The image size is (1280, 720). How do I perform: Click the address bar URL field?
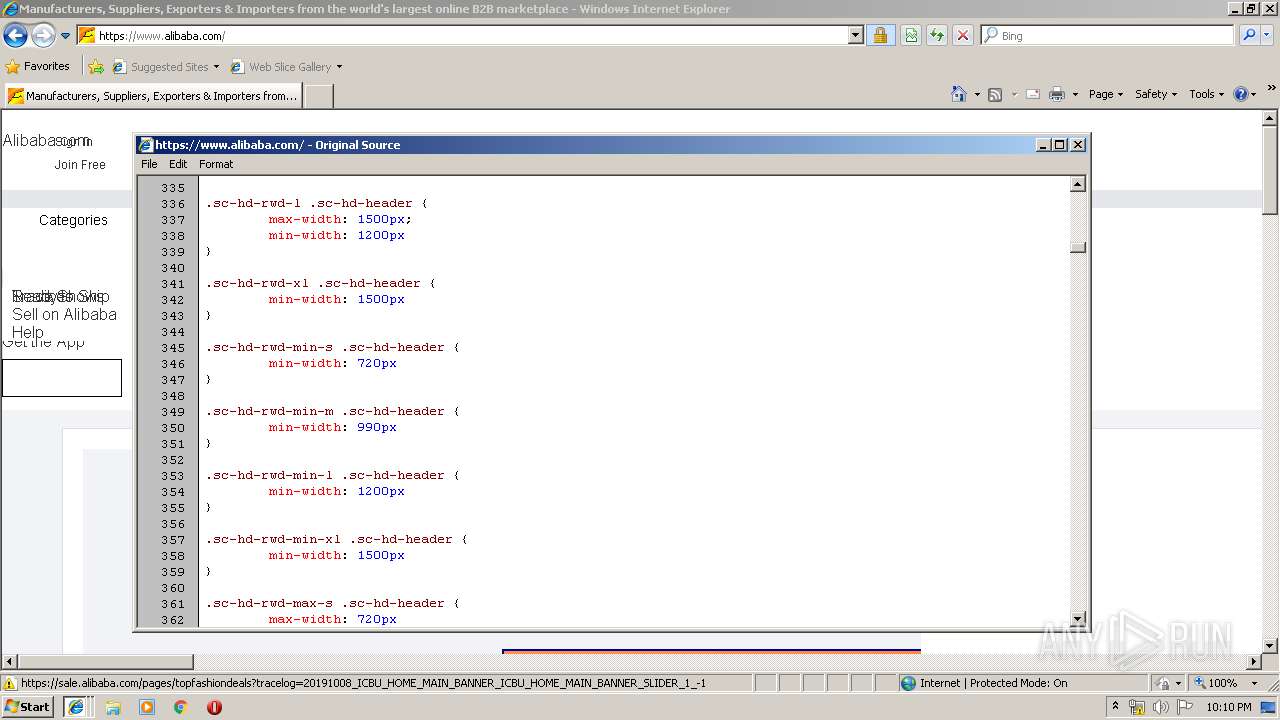[x=462, y=35]
